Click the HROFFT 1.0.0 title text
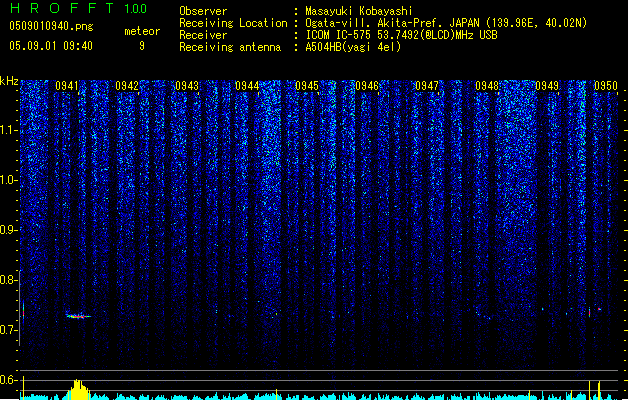Screen dimensions: 629x400 [x=78, y=8]
